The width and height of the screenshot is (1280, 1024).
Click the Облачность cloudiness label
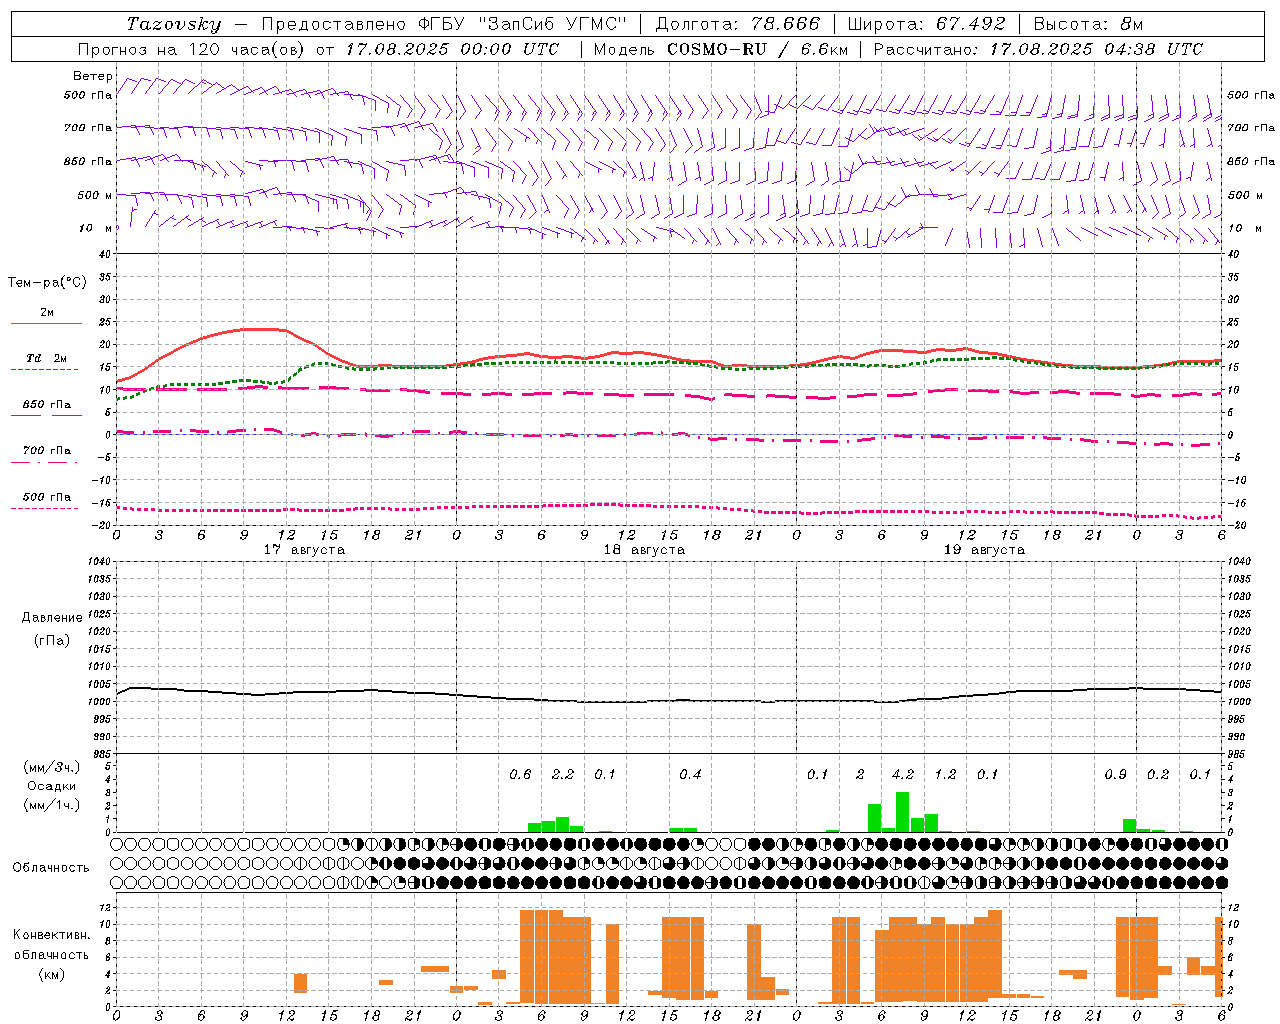coord(51,868)
